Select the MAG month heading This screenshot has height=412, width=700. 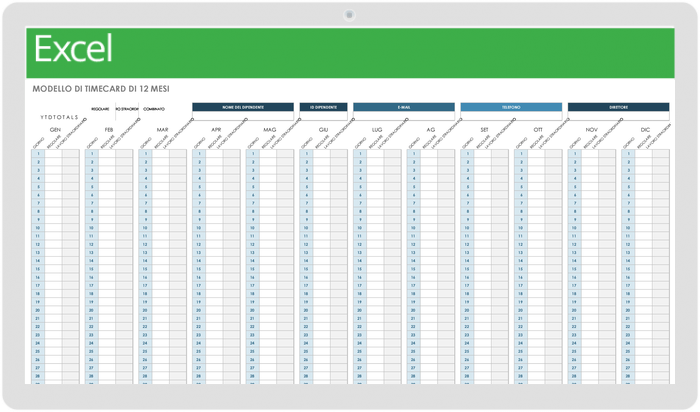270,129
